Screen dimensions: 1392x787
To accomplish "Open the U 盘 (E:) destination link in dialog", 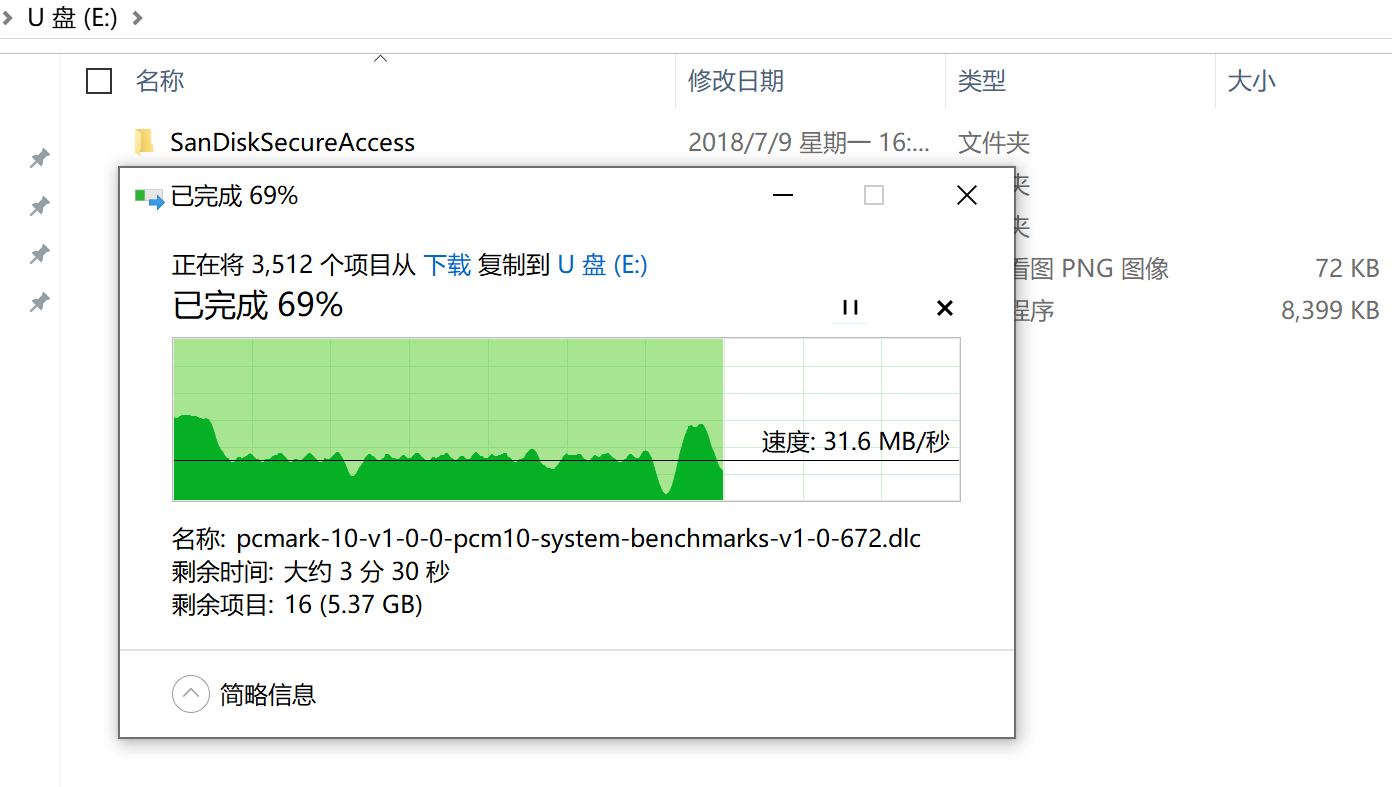I will pyautogui.click(x=602, y=265).
